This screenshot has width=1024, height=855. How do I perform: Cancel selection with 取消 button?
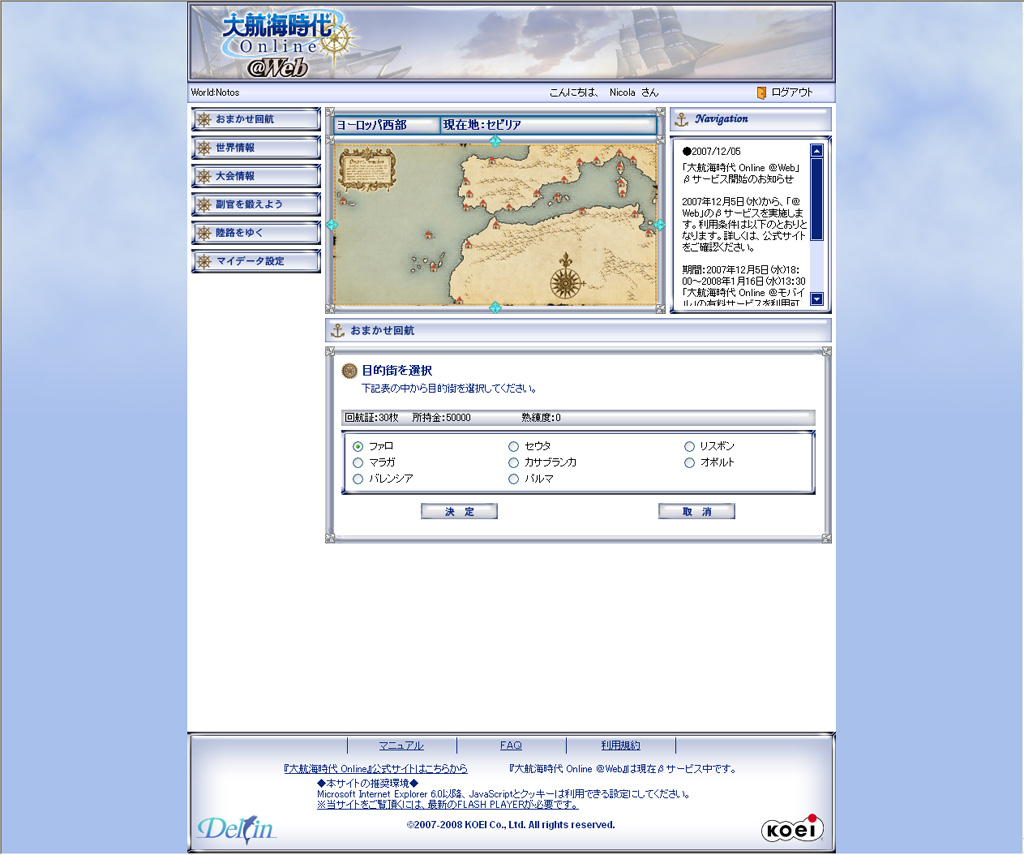[697, 511]
